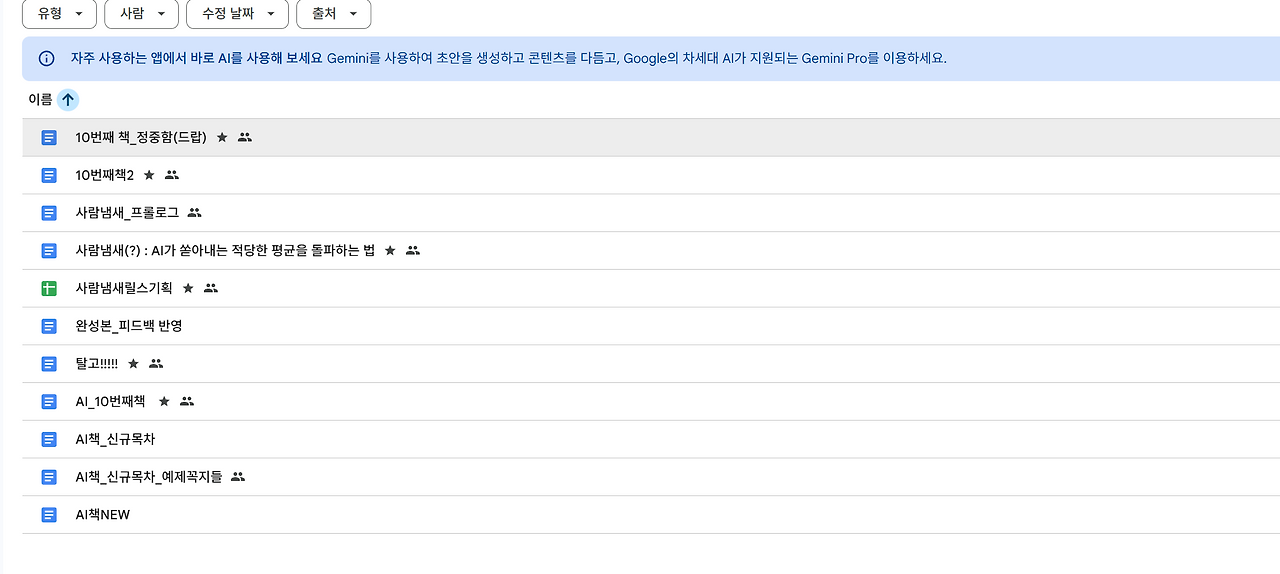Click the info icon in the Gemini banner
The width and height of the screenshot is (1280, 574).
46,58
